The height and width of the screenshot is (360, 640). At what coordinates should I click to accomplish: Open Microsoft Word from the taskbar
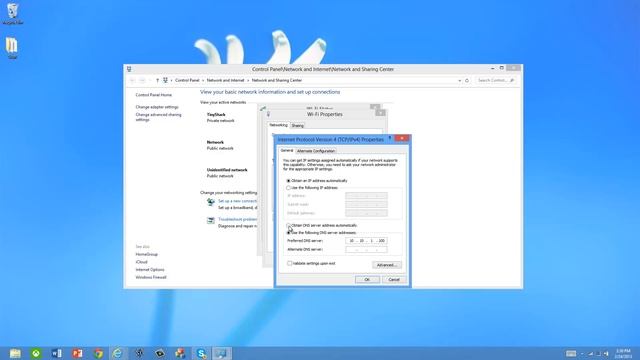click(57, 353)
